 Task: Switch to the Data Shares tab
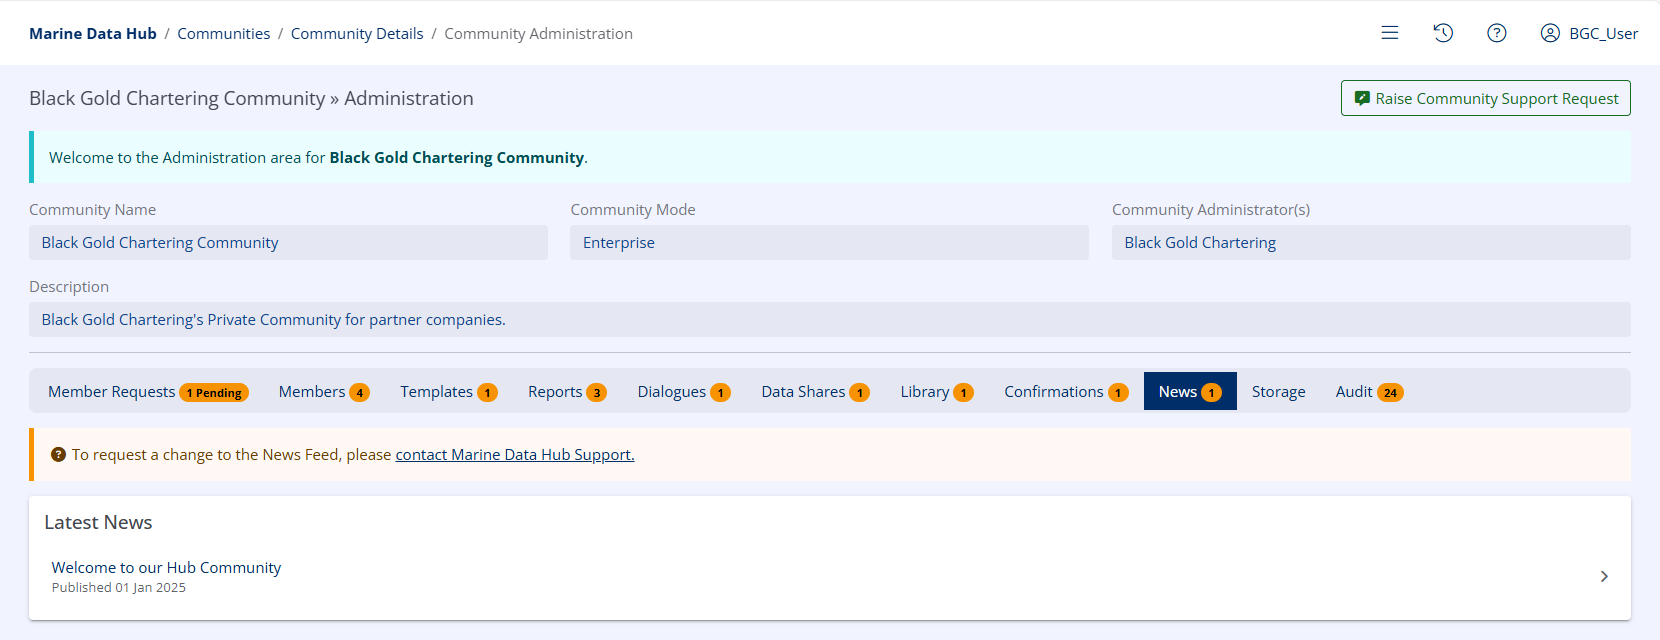814,392
